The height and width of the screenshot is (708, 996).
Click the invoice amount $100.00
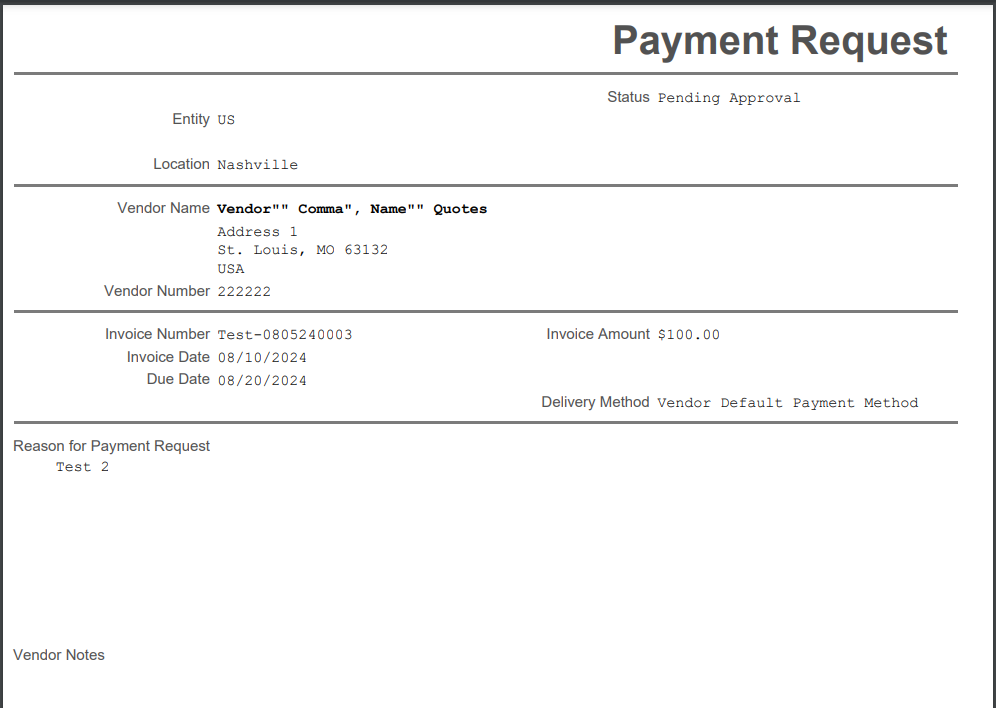(688, 335)
